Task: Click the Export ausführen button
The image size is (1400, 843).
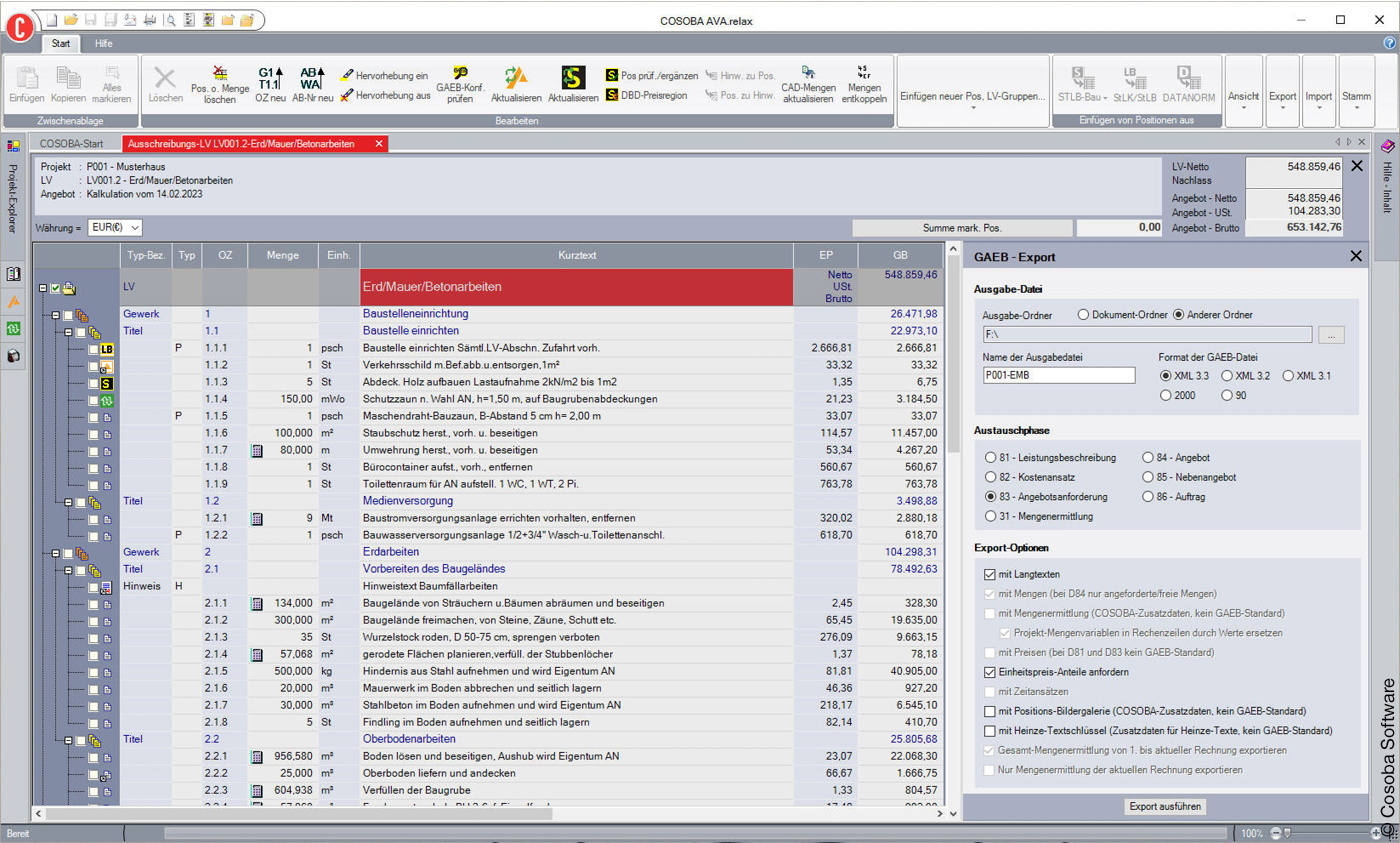Action: click(x=1165, y=807)
